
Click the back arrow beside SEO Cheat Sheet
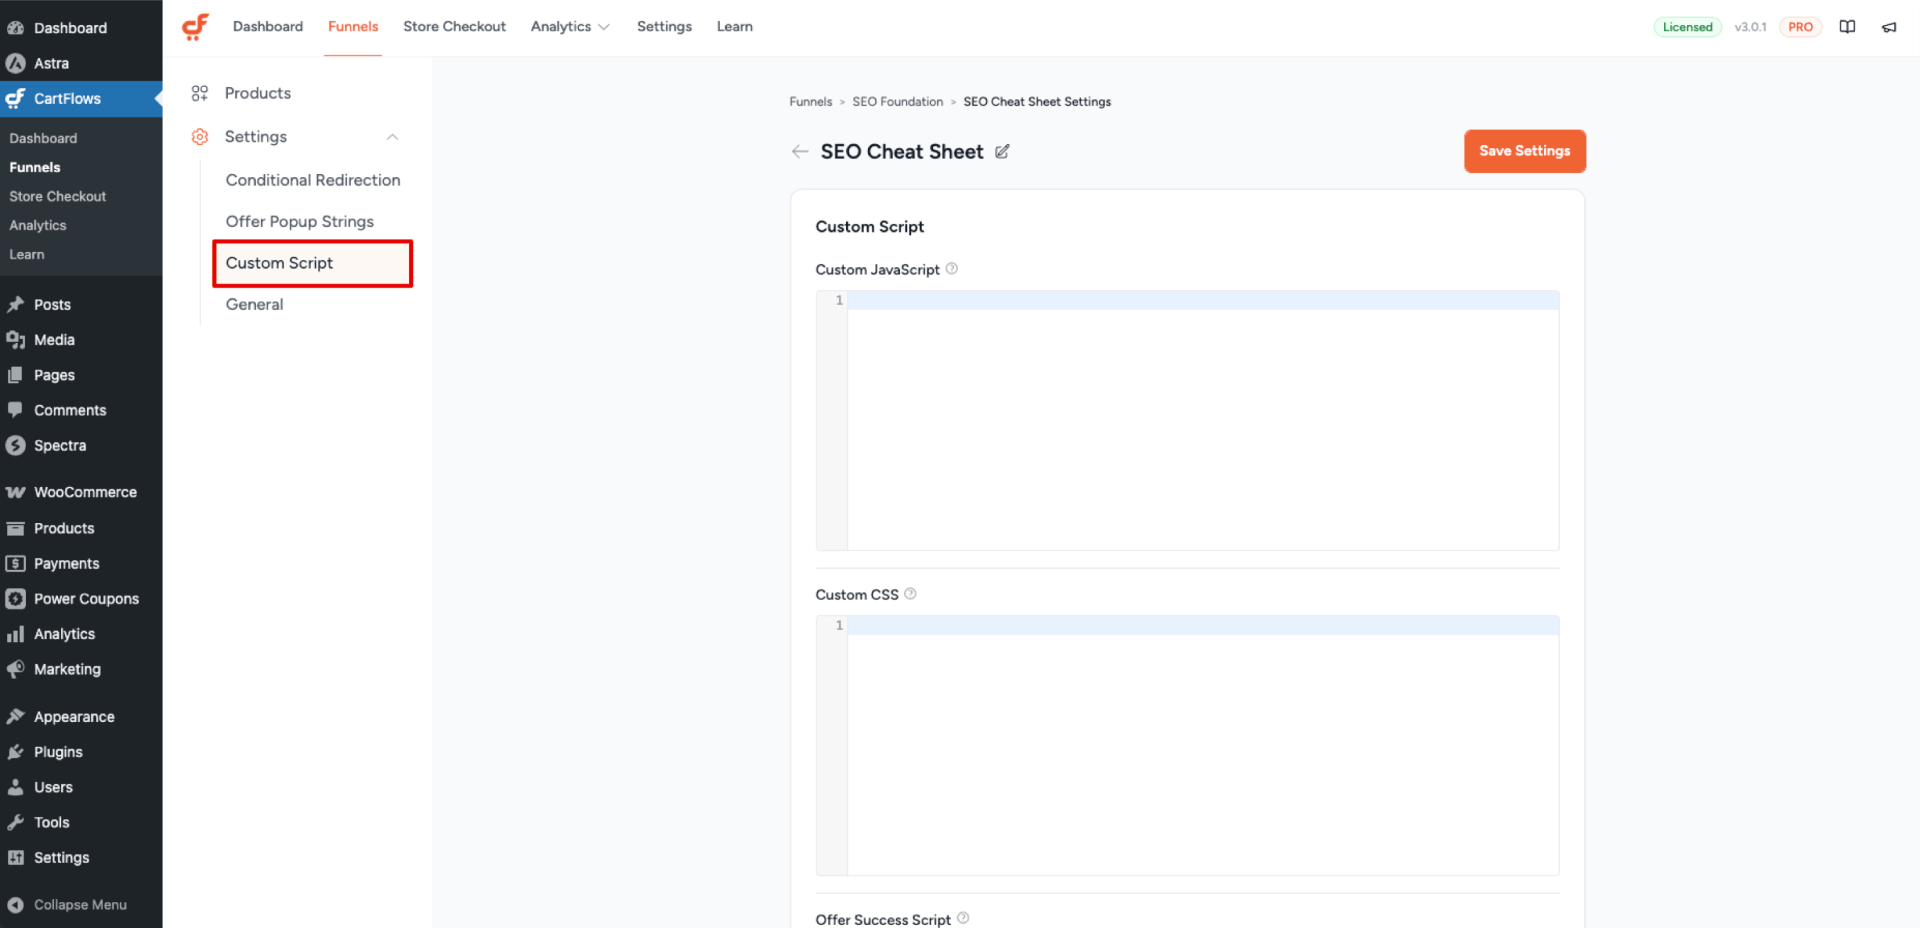coord(800,151)
